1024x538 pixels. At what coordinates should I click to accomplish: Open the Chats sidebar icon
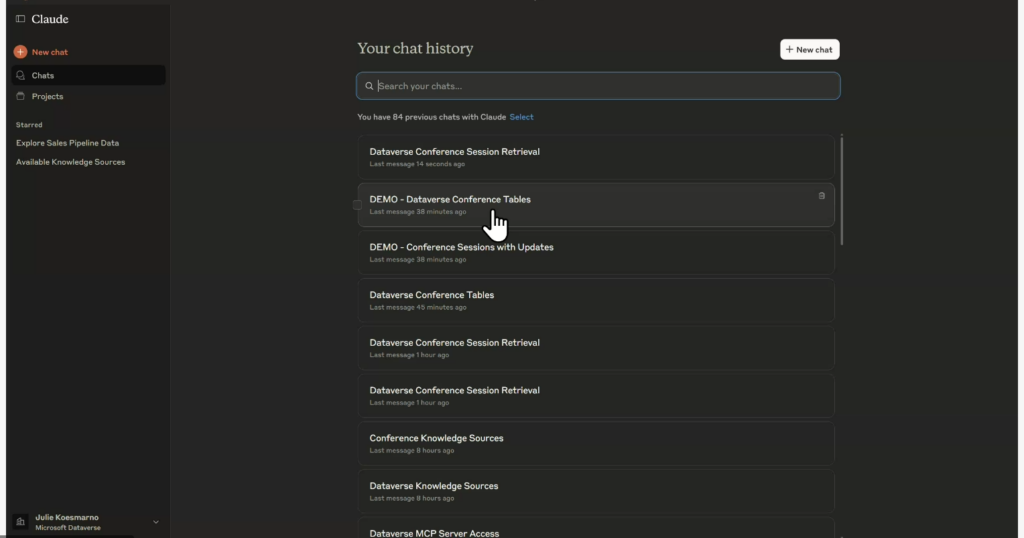pyautogui.click(x=20, y=76)
